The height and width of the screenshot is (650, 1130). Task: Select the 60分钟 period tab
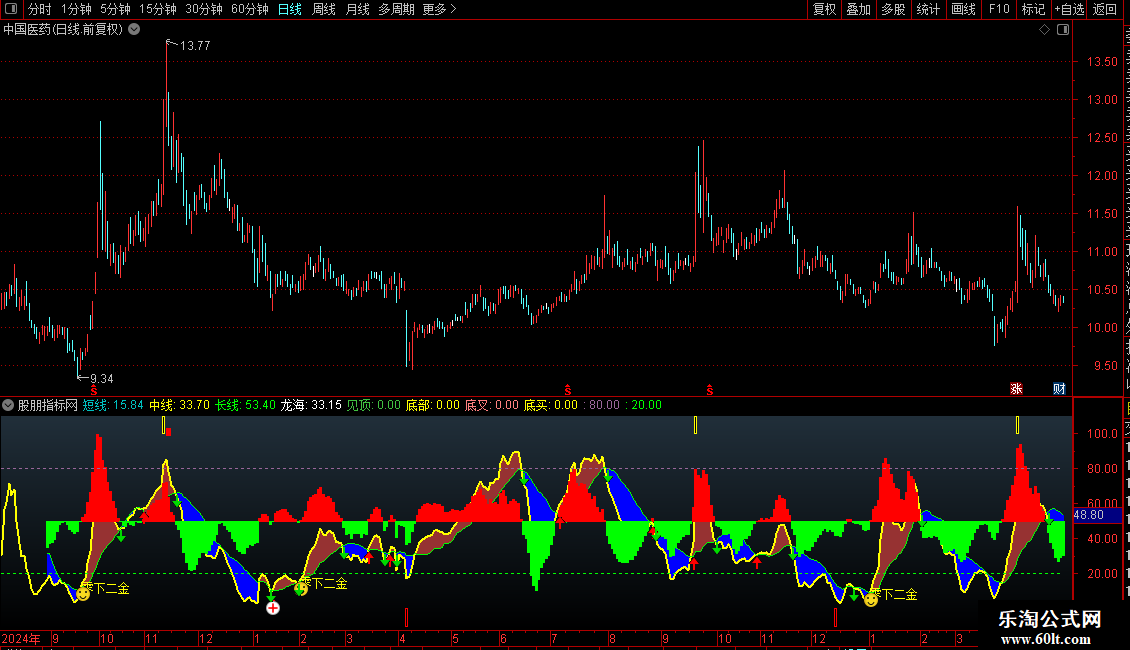coord(250,9)
